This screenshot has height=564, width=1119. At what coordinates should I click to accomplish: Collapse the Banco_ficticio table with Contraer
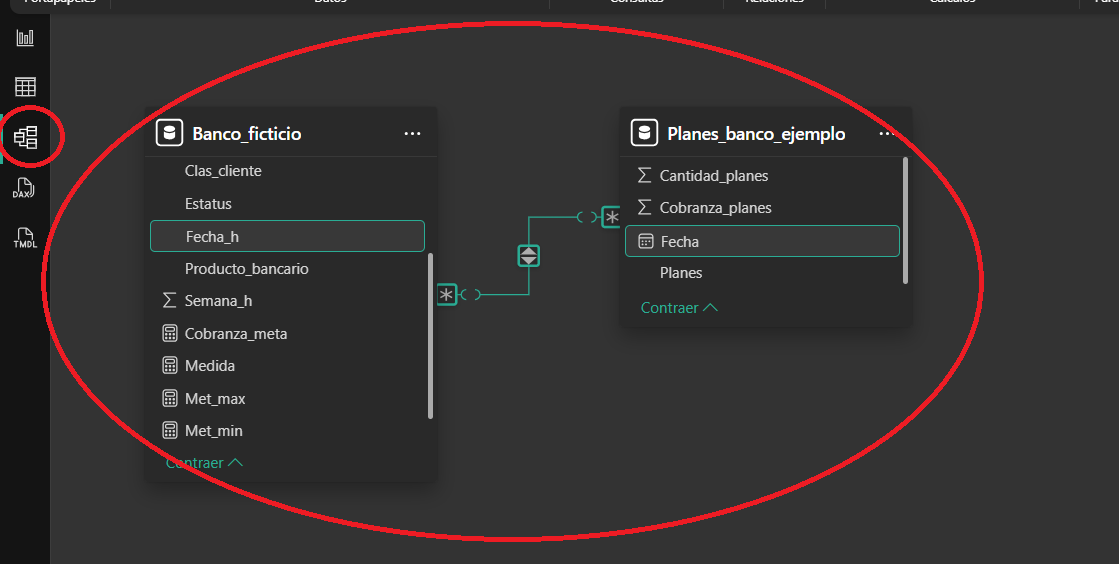[x=204, y=463]
